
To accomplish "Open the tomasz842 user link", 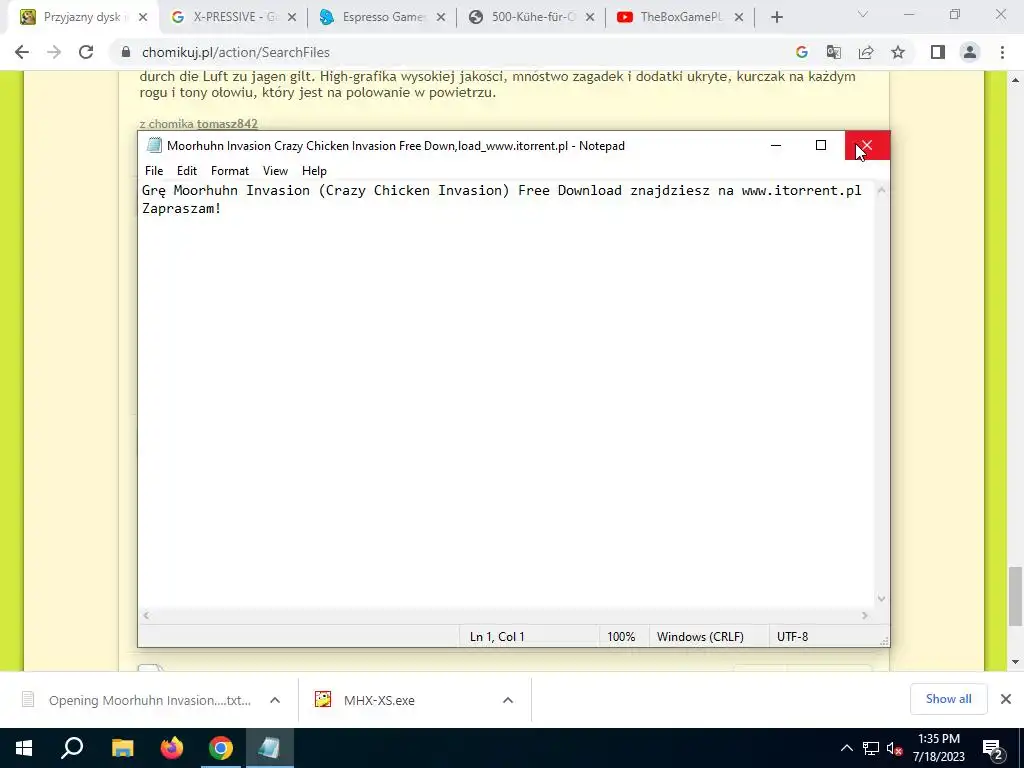I will pos(227,123).
